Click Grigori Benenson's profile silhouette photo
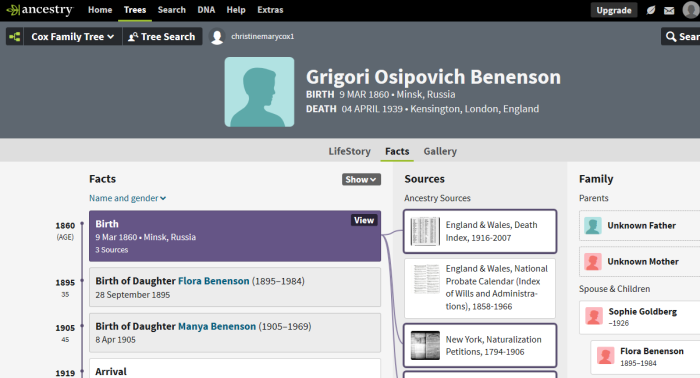700x378 pixels. [x=259, y=92]
